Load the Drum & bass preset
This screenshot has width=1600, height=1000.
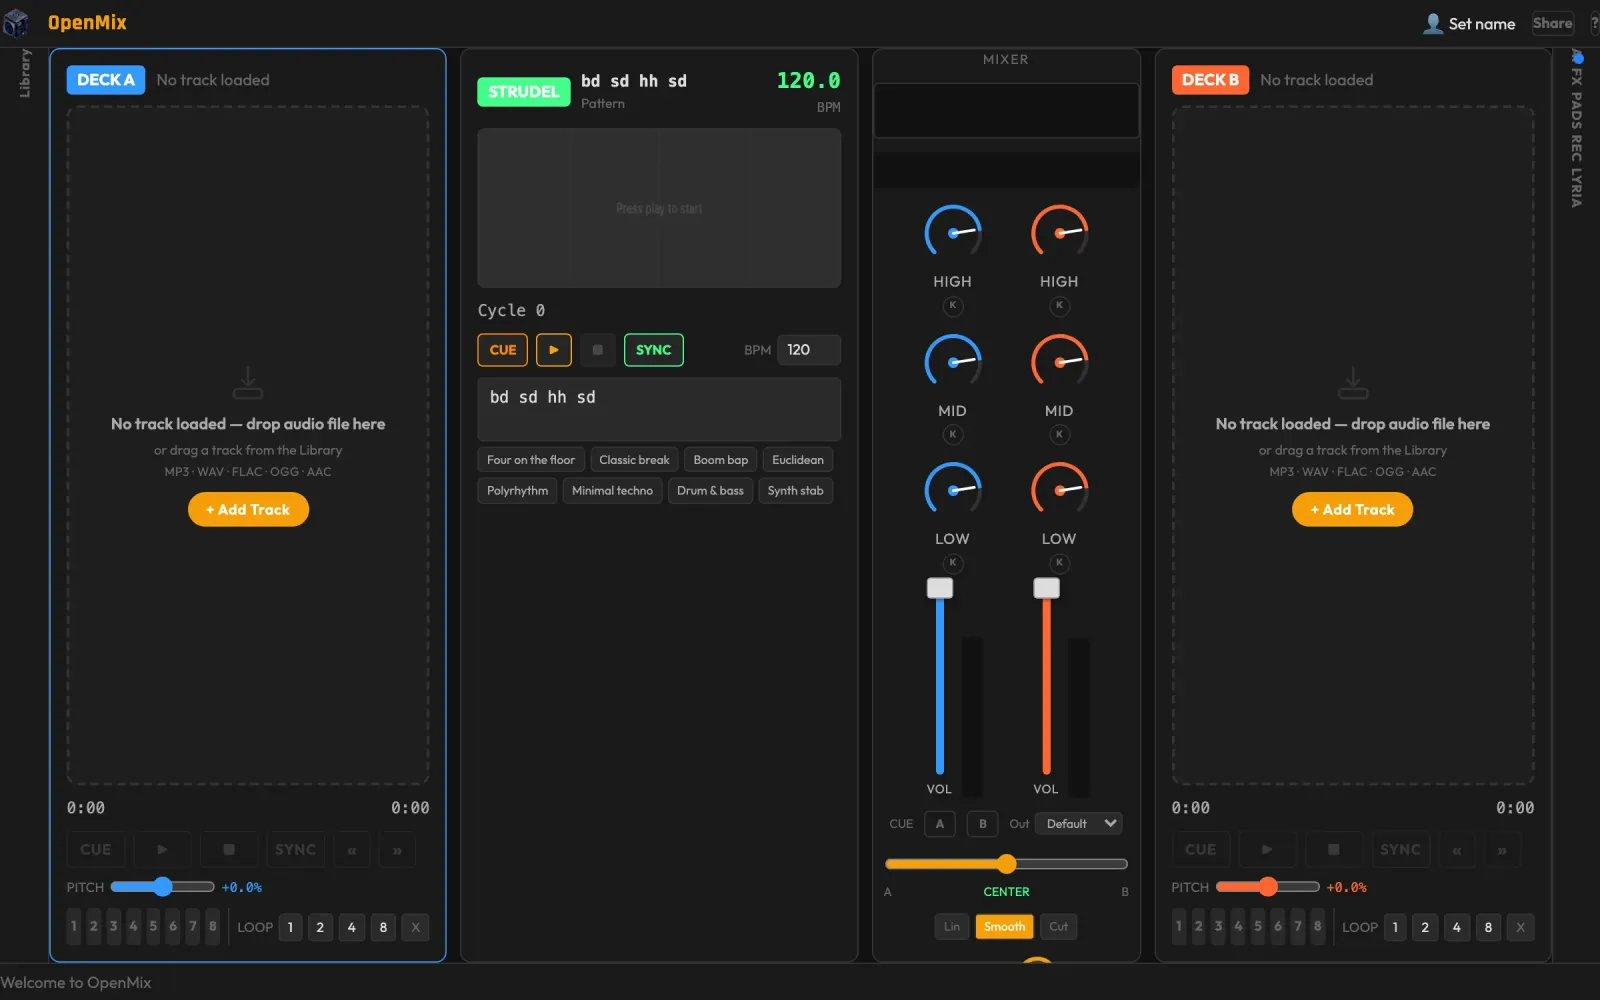point(710,491)
